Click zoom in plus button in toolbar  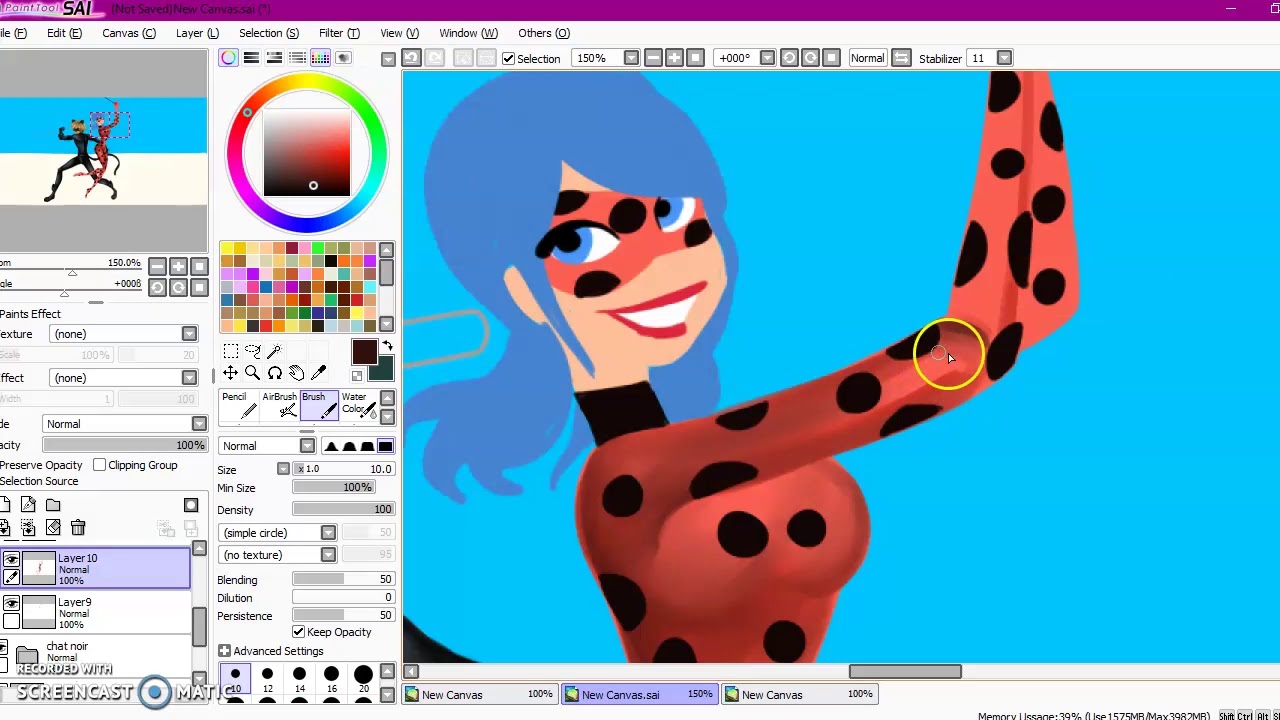(x=674, y=58)
